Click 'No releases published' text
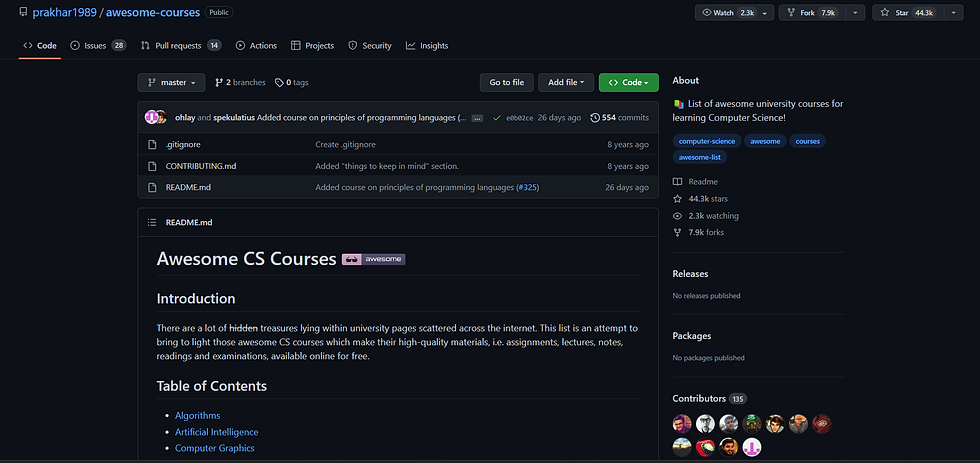Screen dimensions: 980x463 click(706, 296)
